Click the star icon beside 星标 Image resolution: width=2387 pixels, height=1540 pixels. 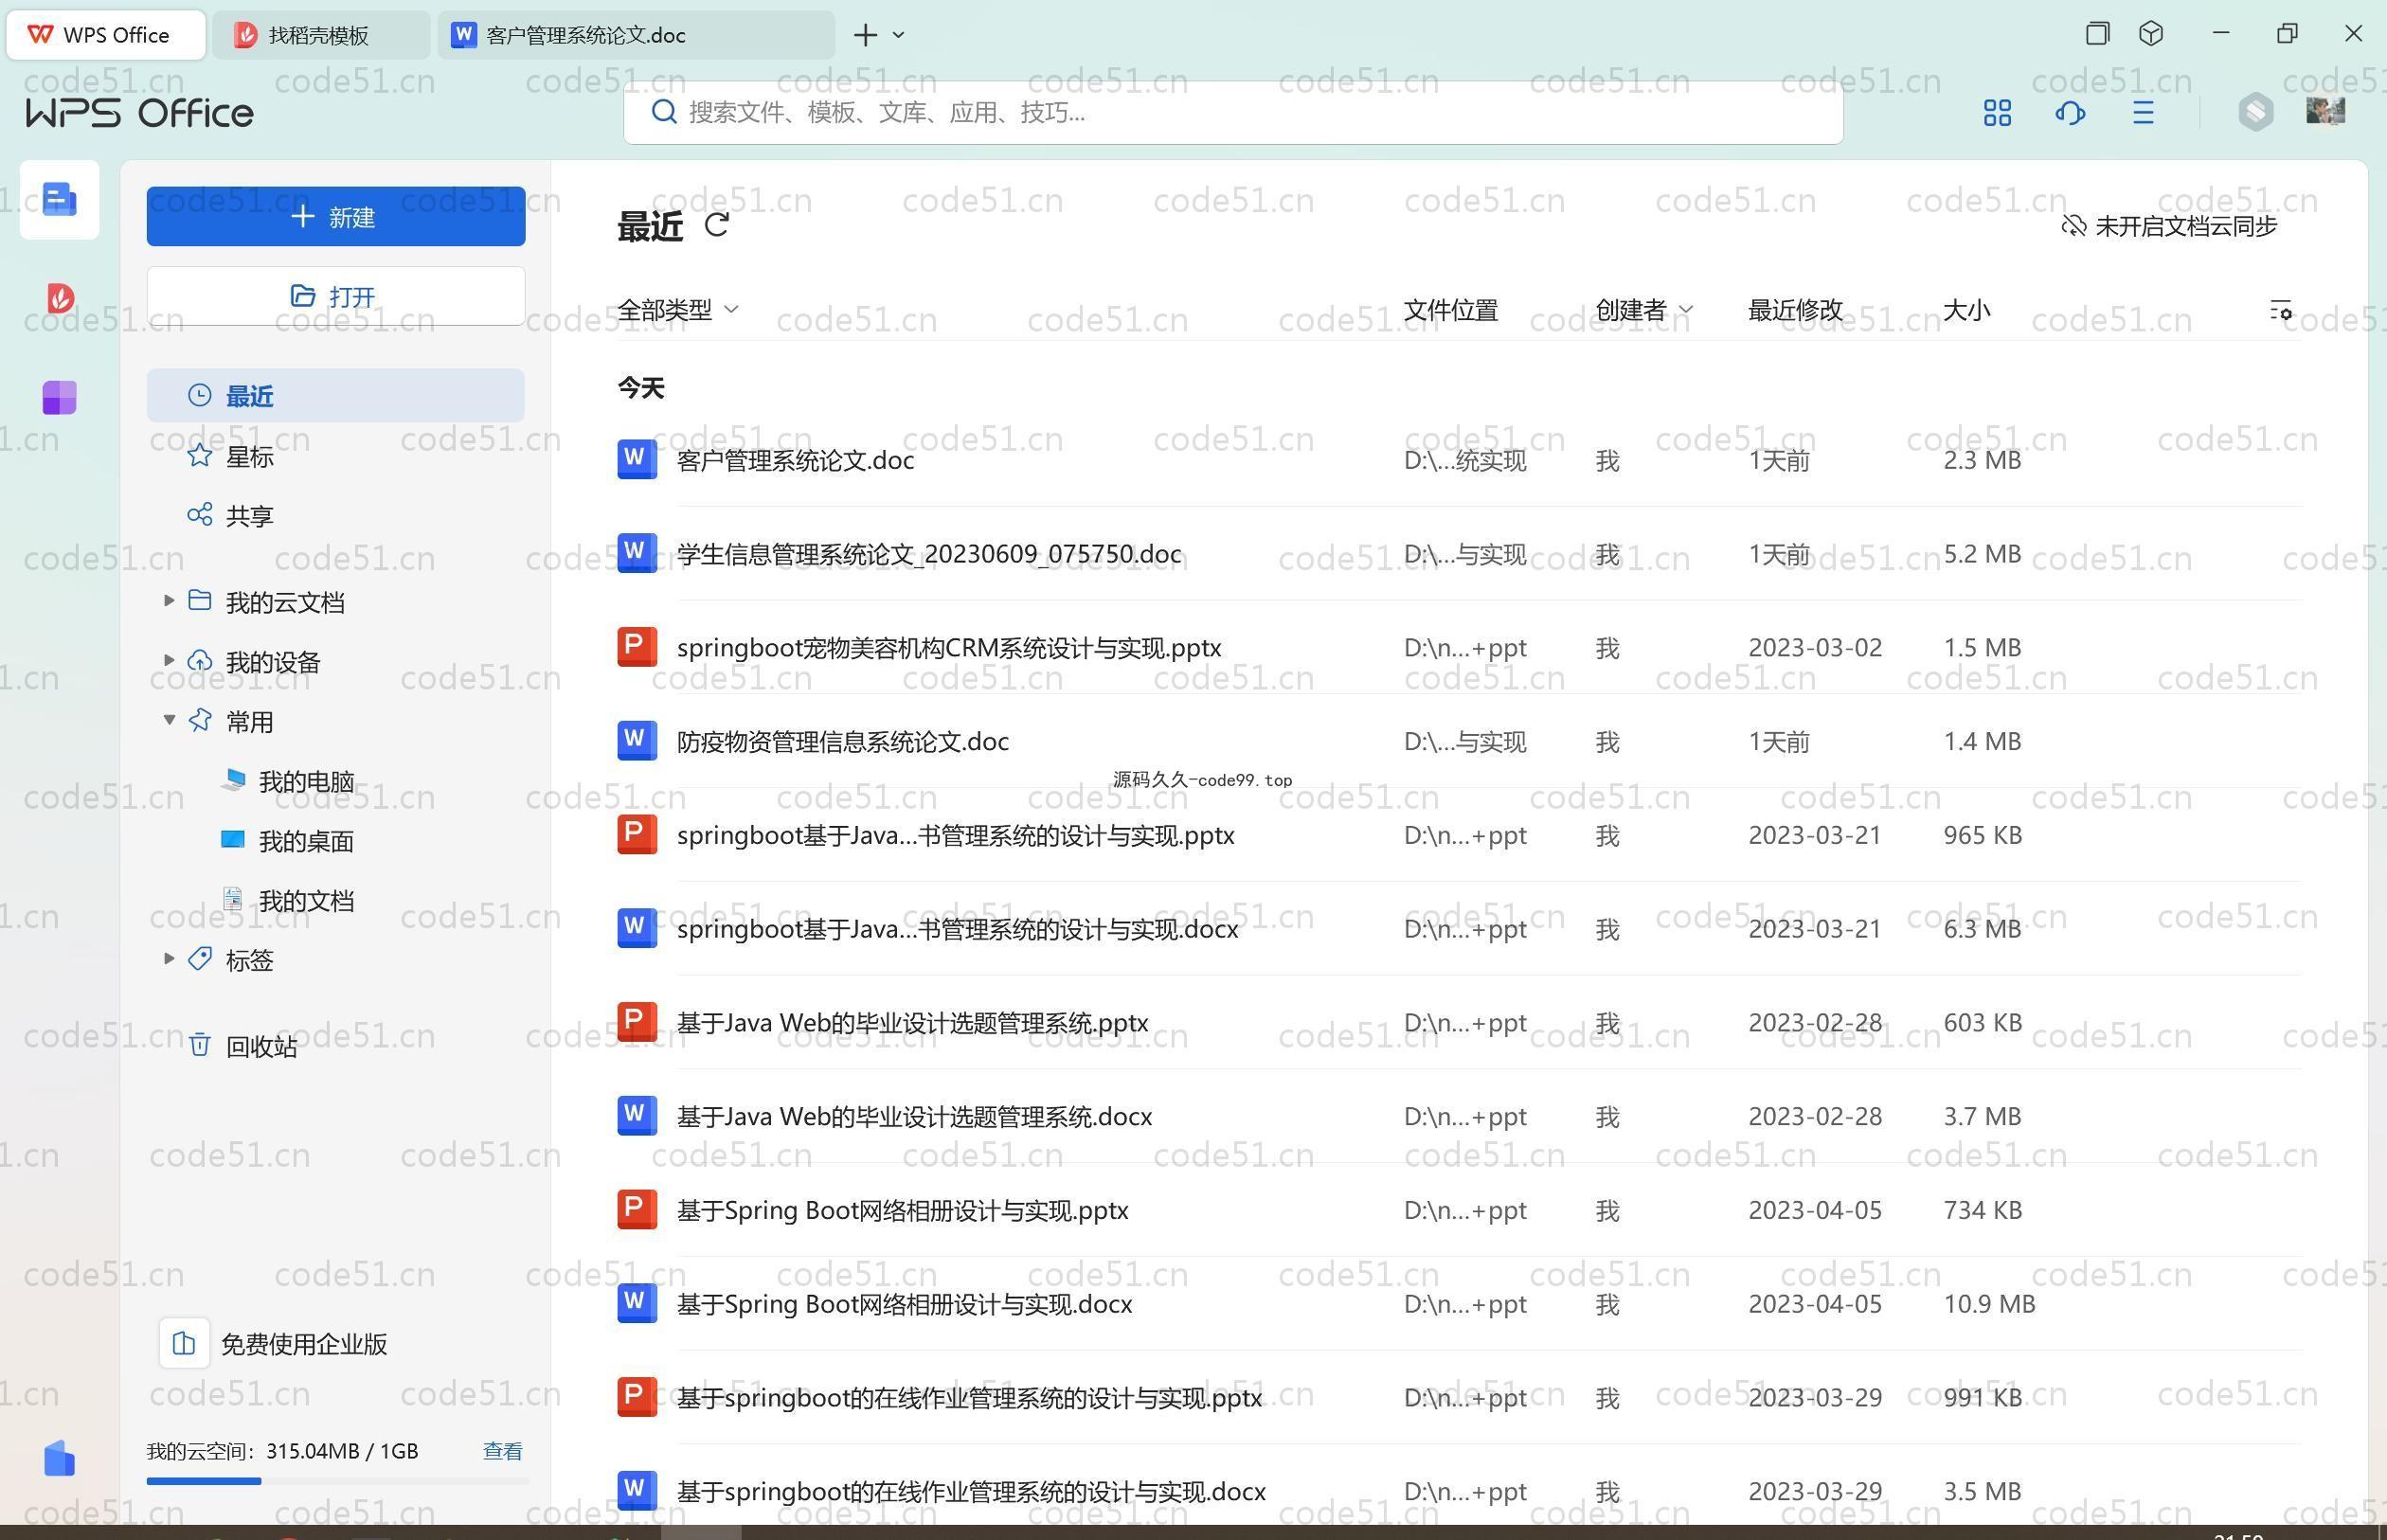[200, 456]
